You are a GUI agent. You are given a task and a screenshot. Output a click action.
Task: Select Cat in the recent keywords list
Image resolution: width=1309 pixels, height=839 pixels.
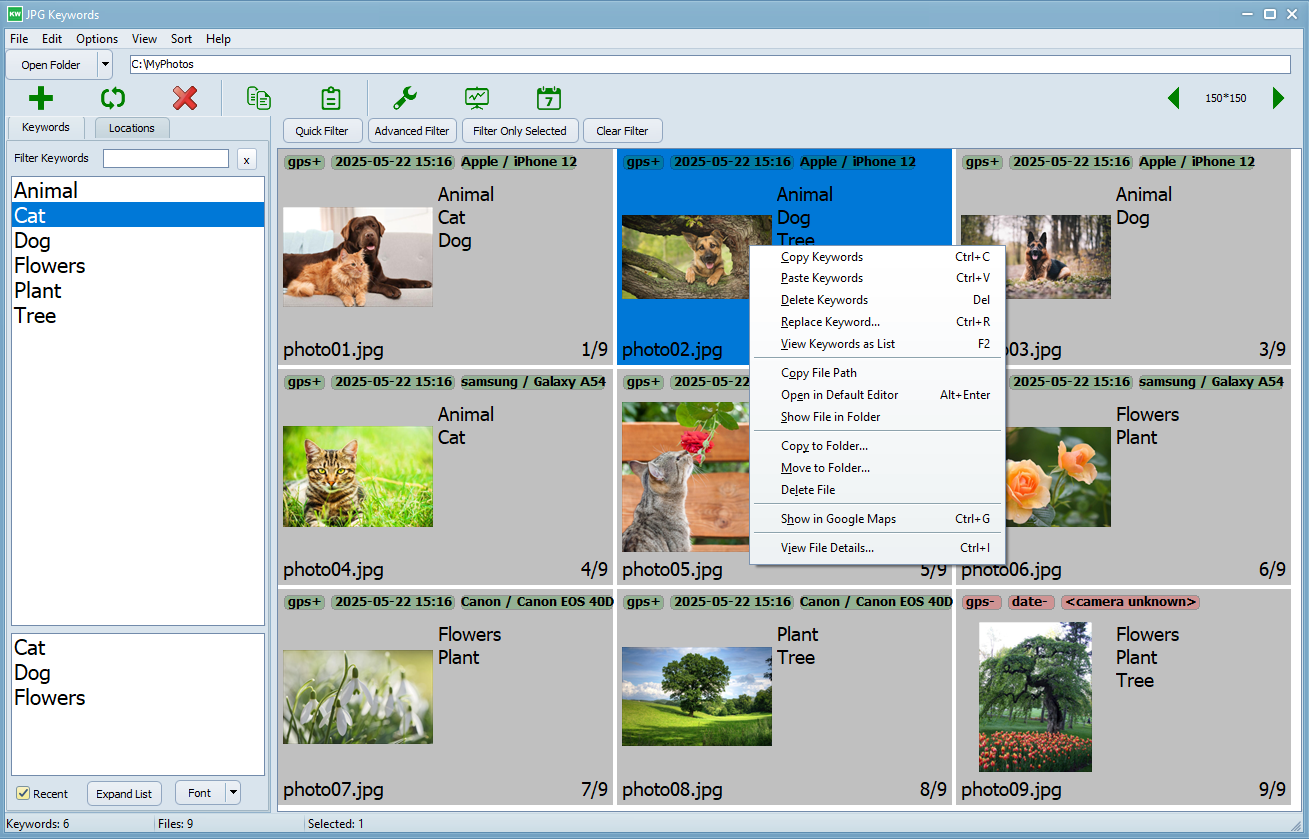[138, 648]
